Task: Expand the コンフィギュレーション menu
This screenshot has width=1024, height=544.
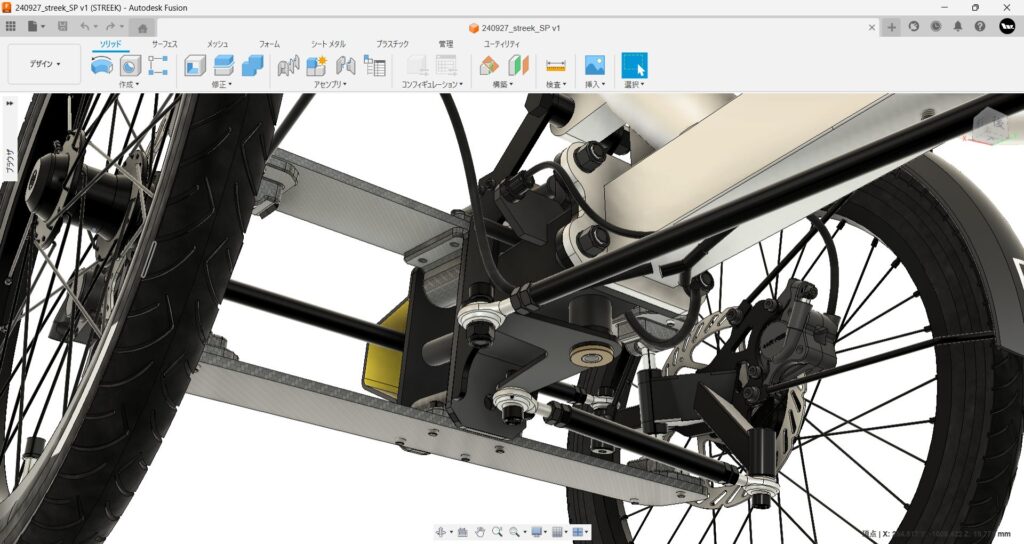Action: pos(432,84)
